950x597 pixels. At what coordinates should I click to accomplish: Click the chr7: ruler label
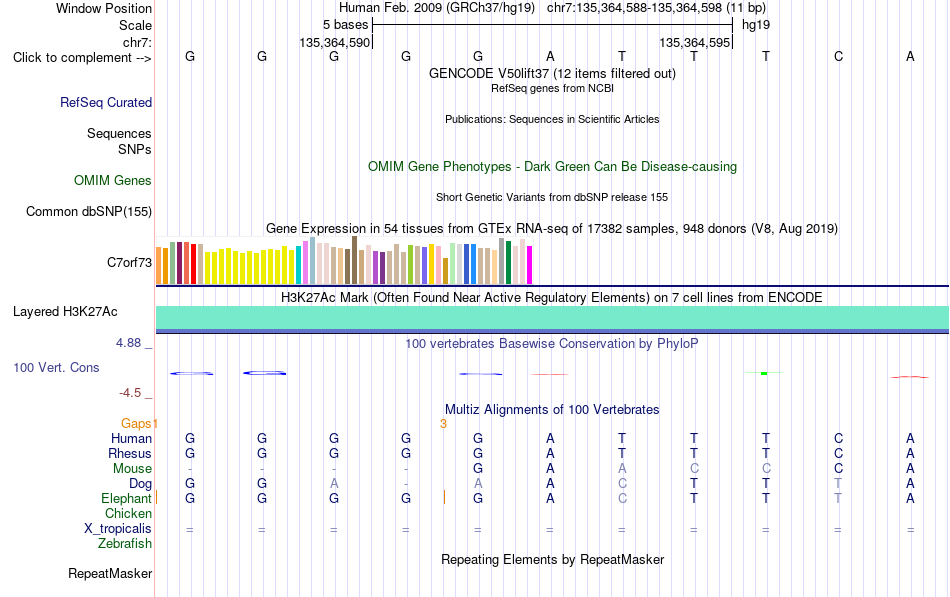pos(137,42)
